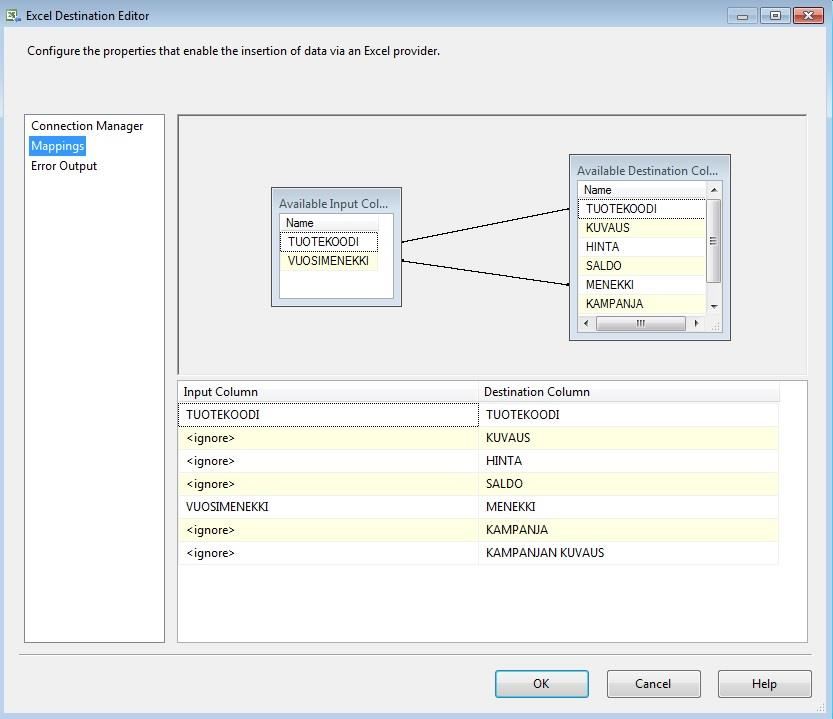The width and height of the screenshot is (833, 719).
Task: Click the Available Destination Columns box title
Action: (x=647, y=171)
